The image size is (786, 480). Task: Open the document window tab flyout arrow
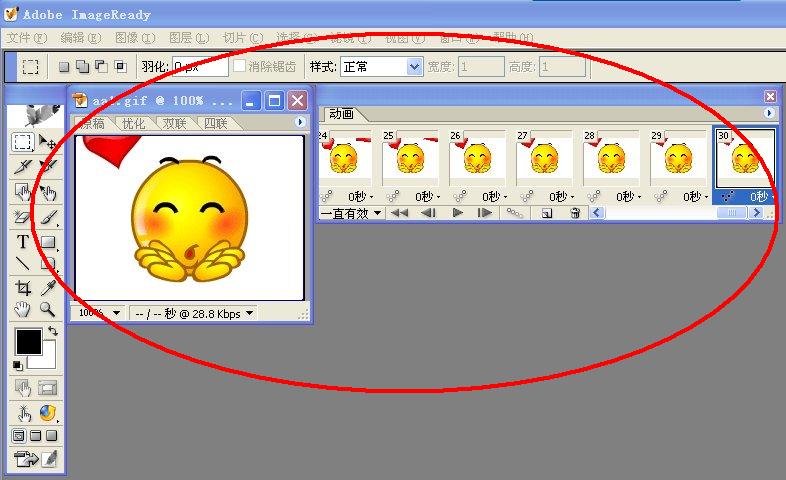(x=300, y=122)
